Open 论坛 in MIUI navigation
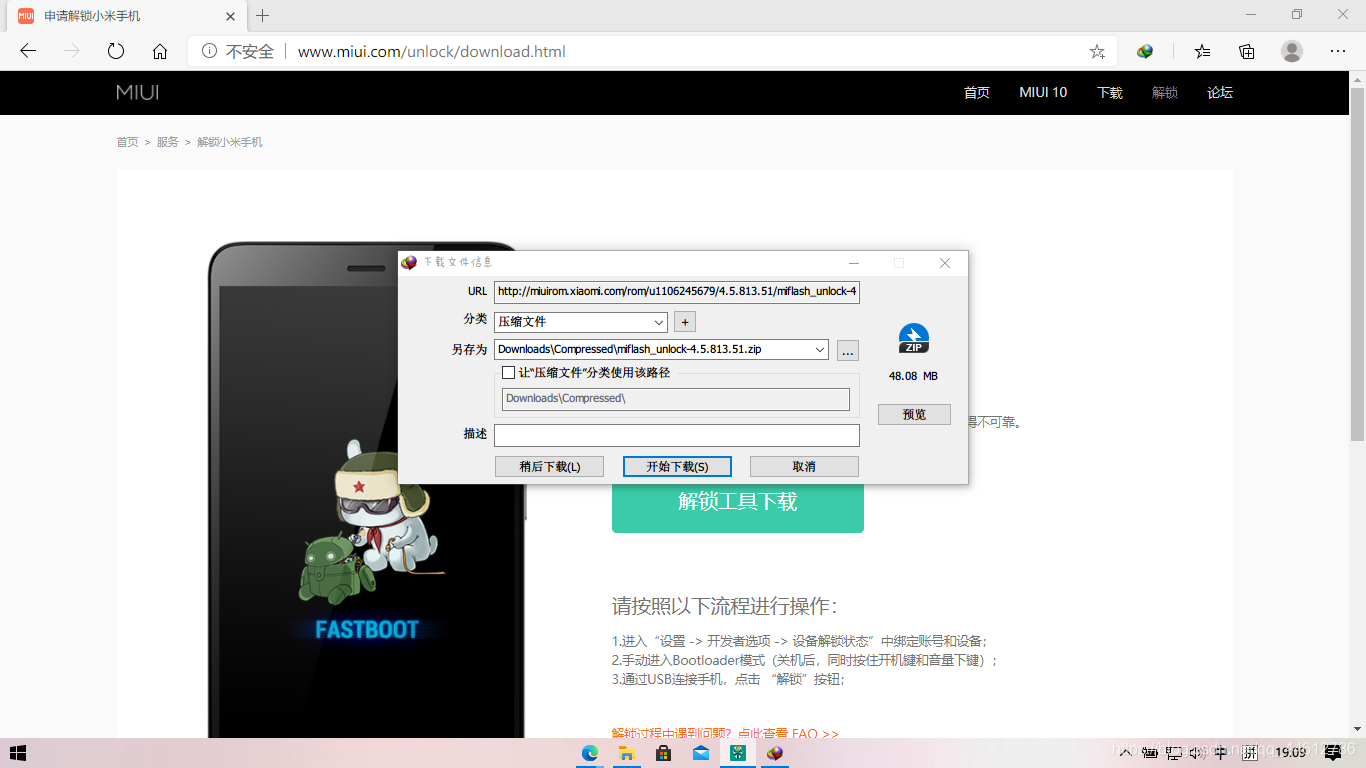This screenshot has height=768, width=1366. (1220, 92)
